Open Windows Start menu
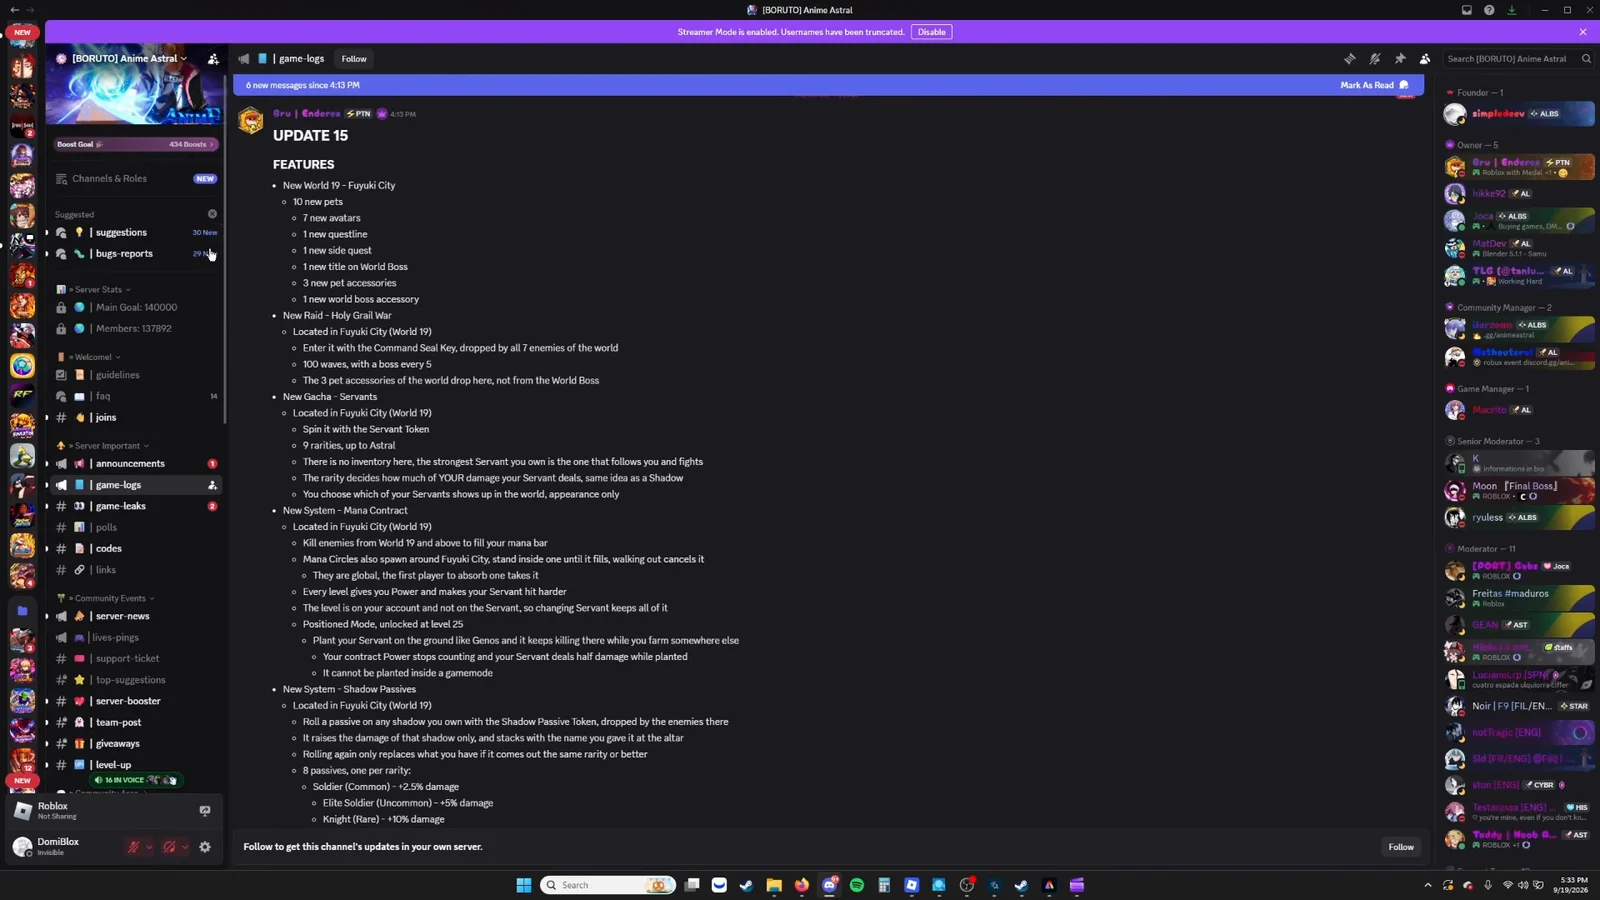Screen dimensions: 1600x900 523,885
